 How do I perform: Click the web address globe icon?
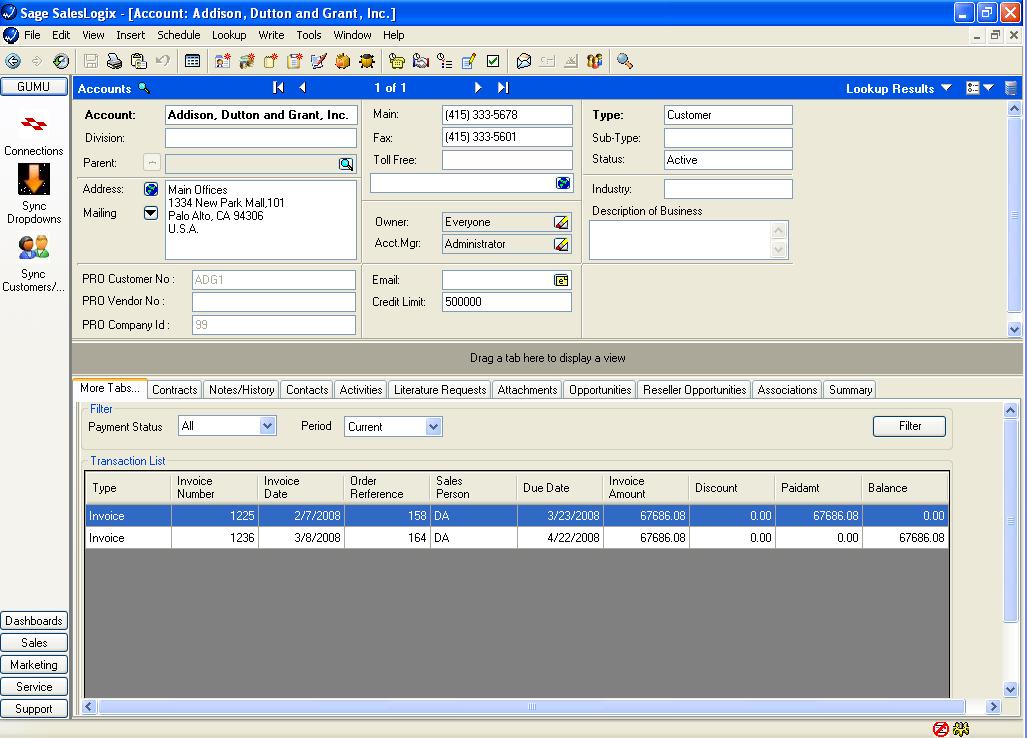coord(563,183)
